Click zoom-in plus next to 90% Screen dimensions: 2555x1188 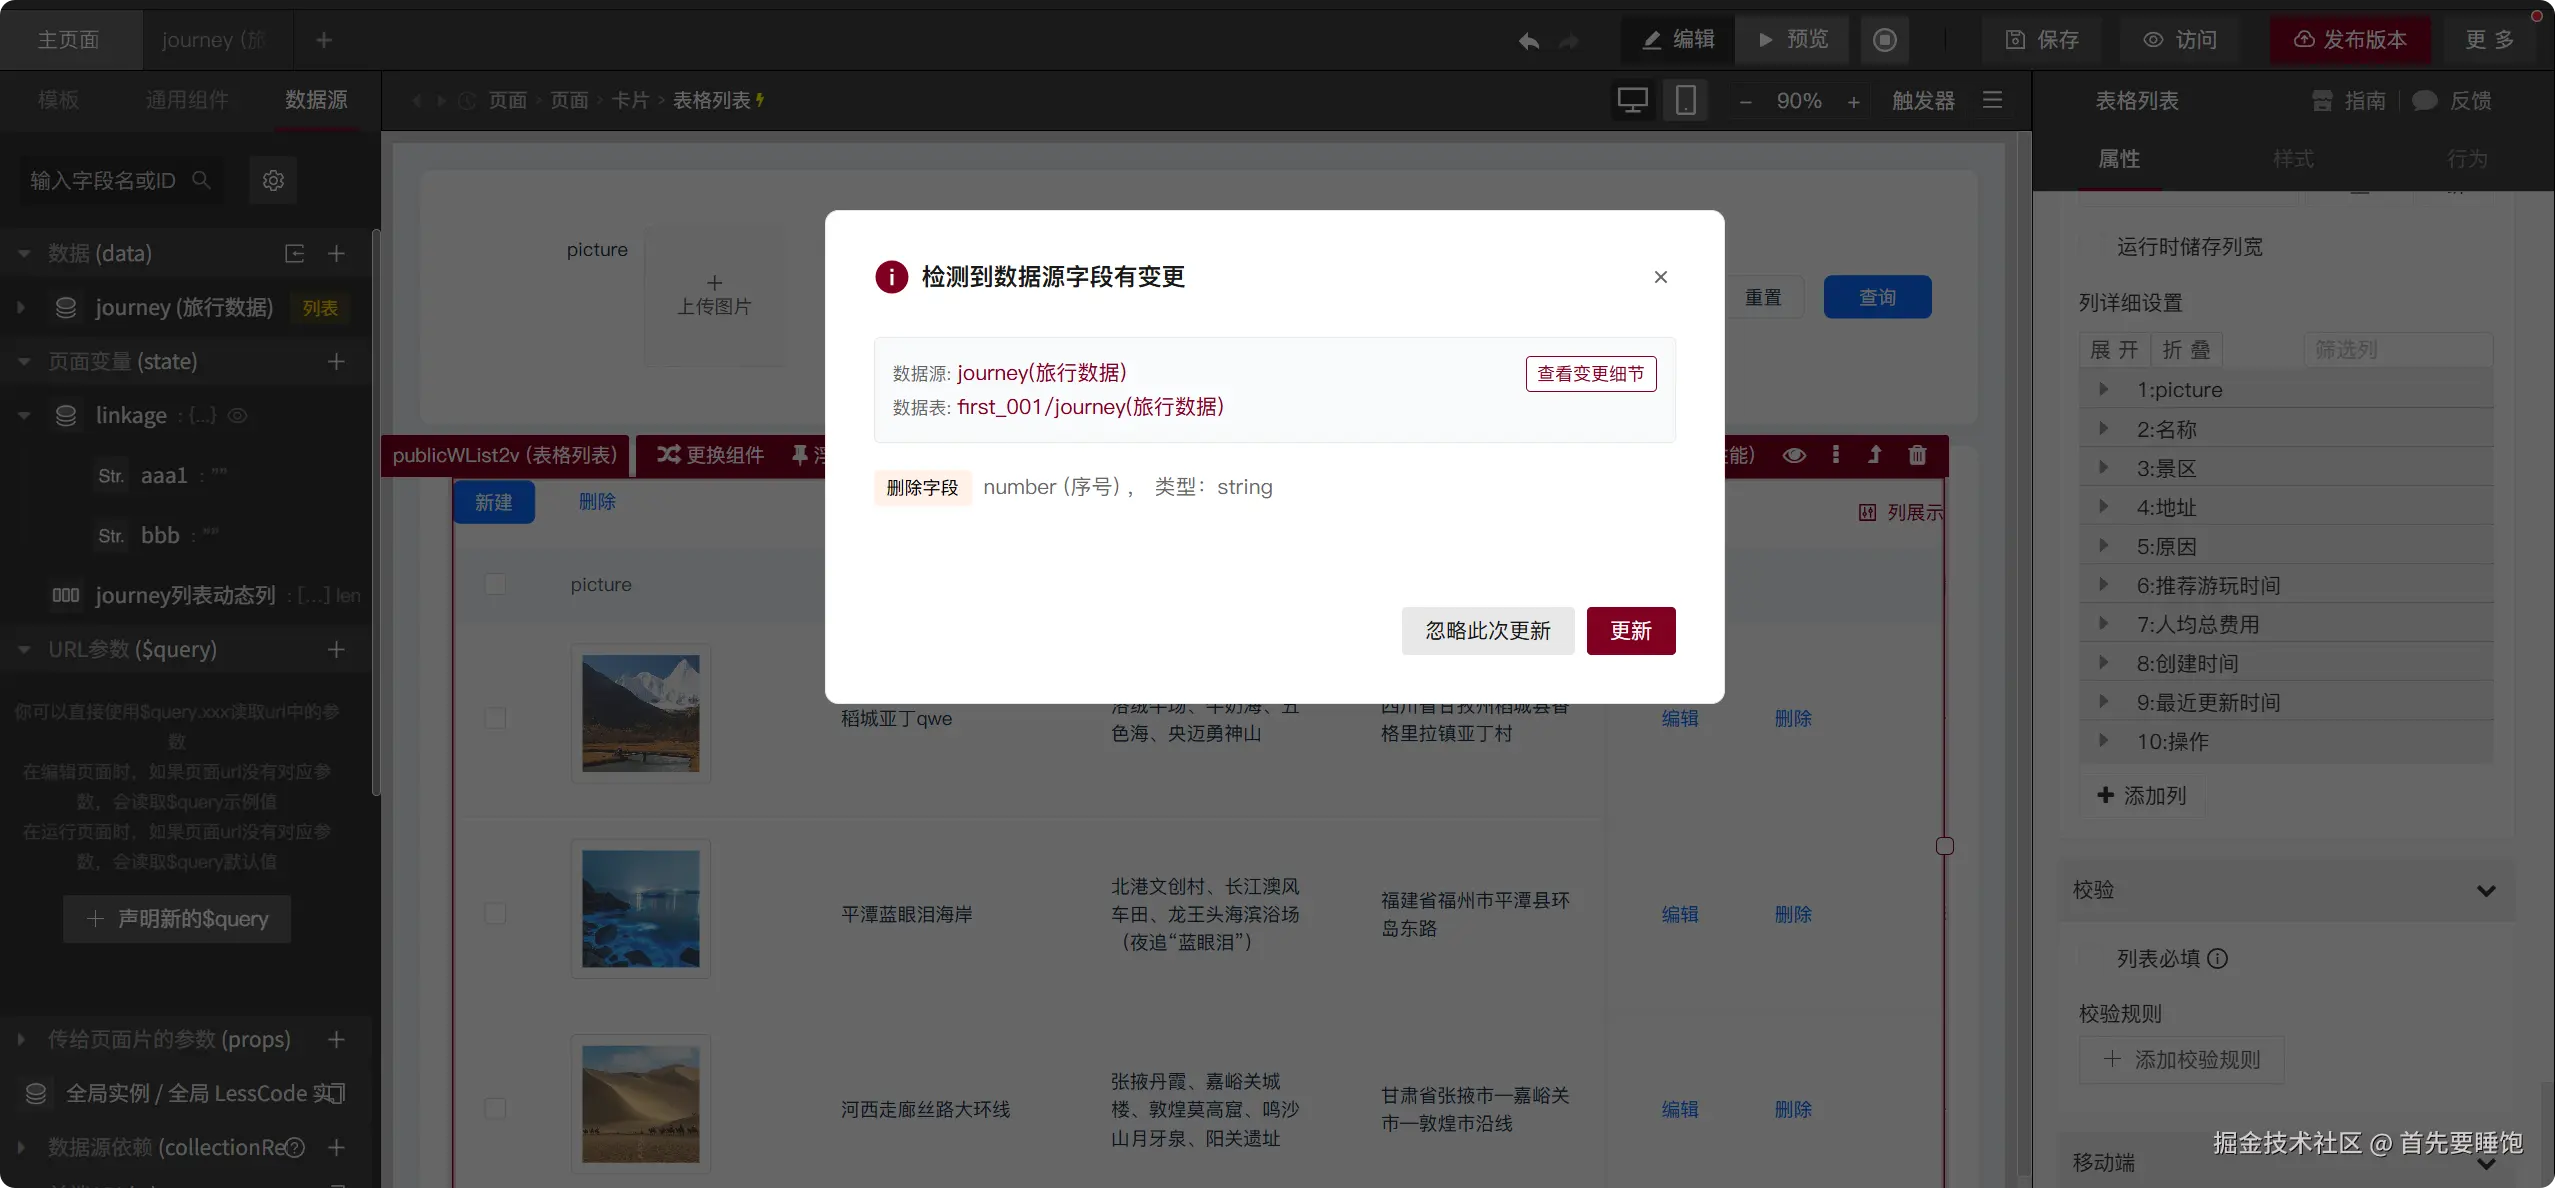point(1853,101)
